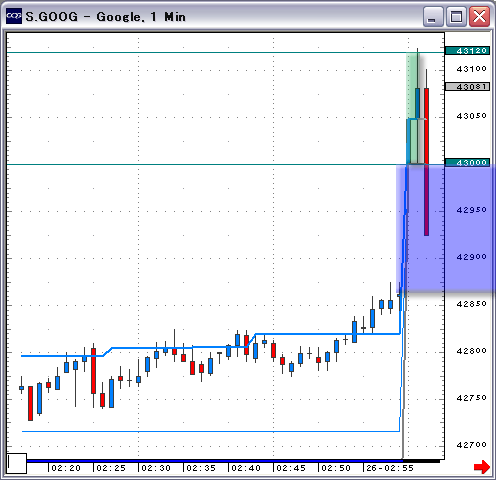The image size is (496, 480).
Task: Click the 02:30 time label
Action: point(156,468)
